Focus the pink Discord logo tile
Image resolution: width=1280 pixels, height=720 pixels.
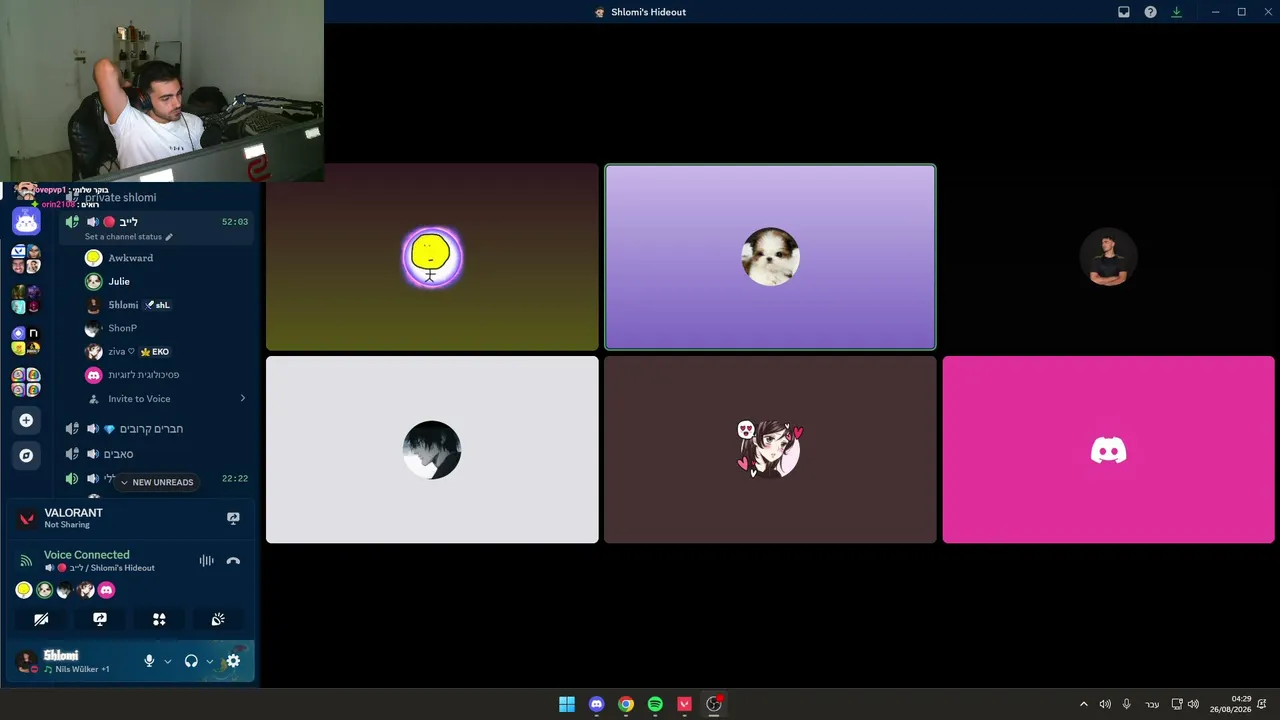pos(1108,450)
